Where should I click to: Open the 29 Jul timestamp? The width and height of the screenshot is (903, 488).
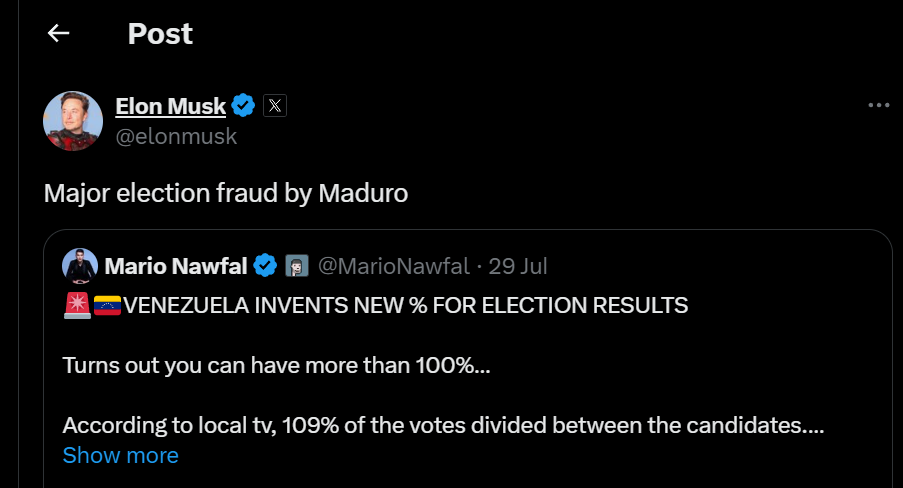[518, 266]
